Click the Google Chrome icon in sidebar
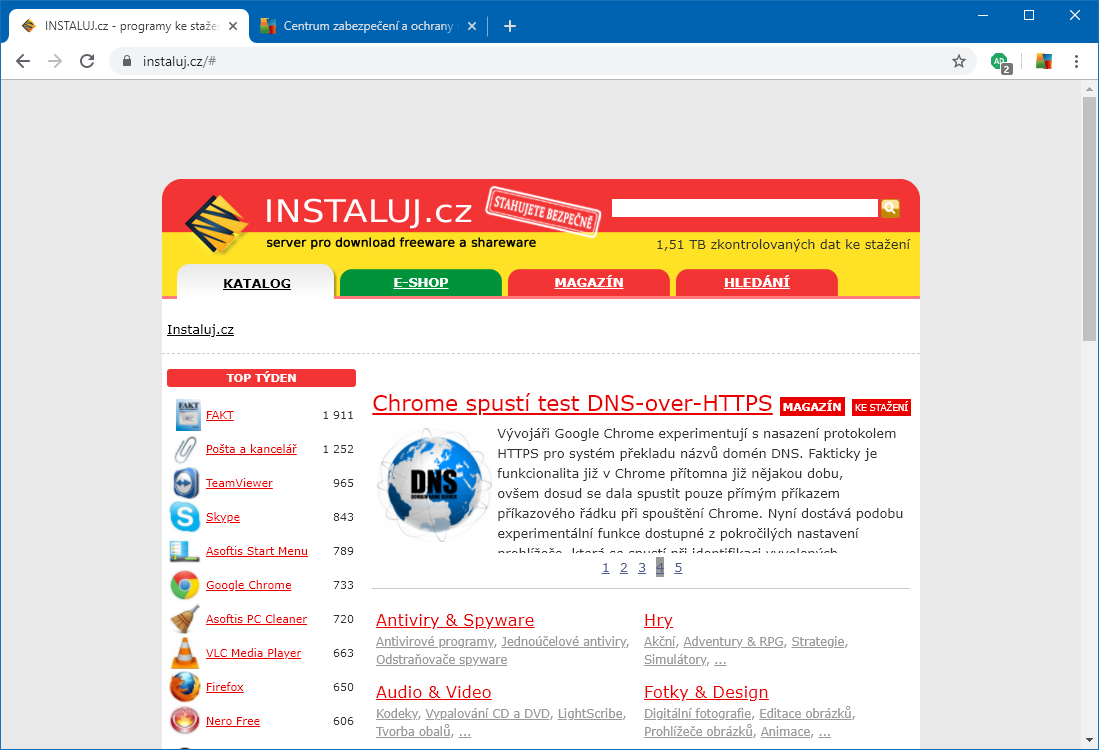The image size is (1099, 750). point(185,585)
